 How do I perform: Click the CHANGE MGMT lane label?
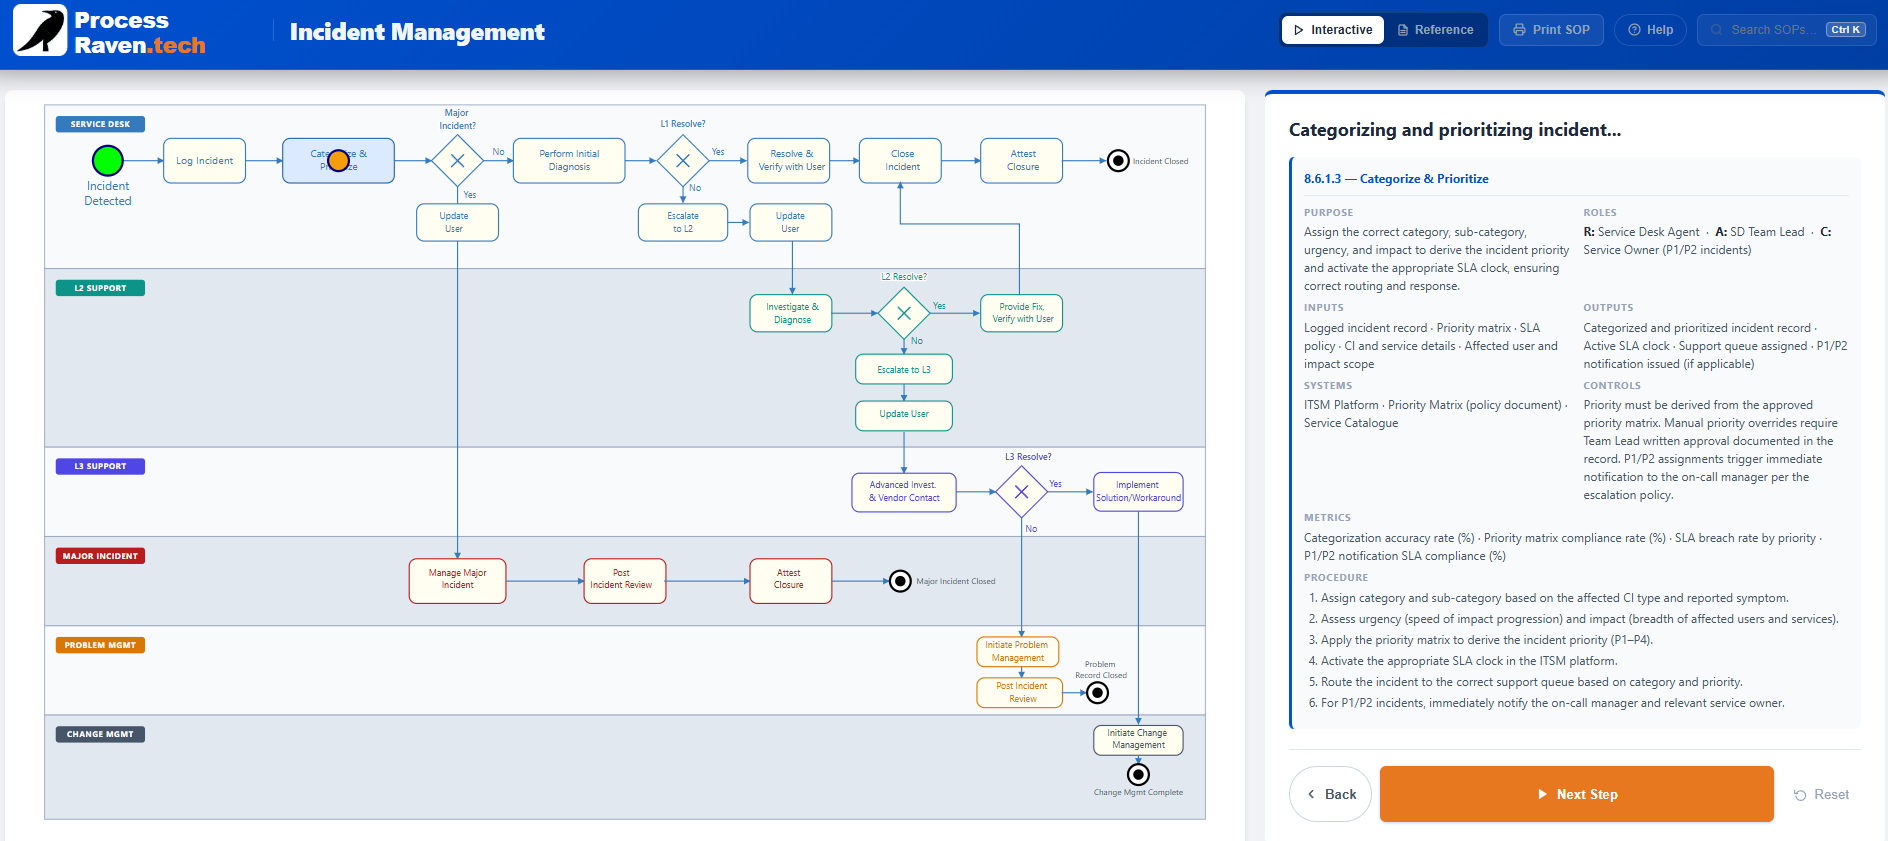click(100, 734)
